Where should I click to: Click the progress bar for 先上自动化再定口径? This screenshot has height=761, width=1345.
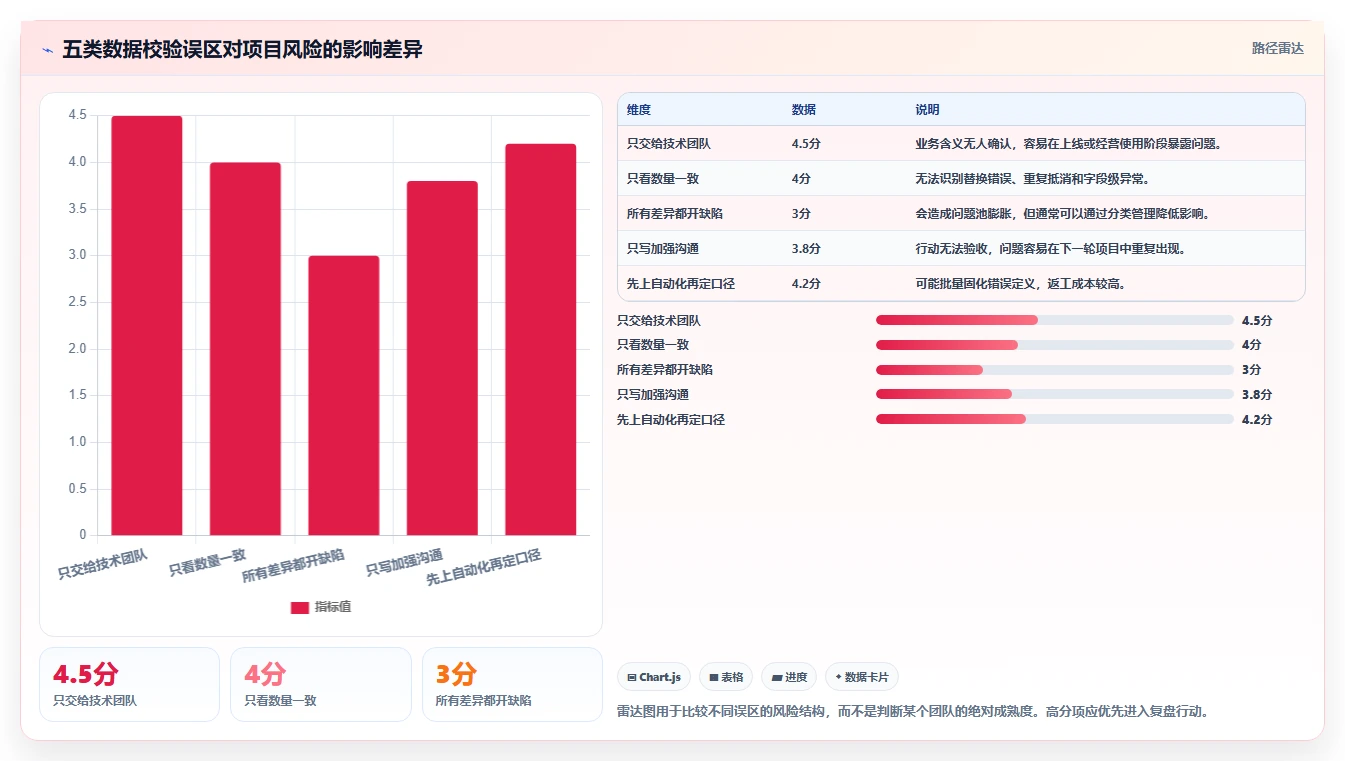tap(1055, 419)
